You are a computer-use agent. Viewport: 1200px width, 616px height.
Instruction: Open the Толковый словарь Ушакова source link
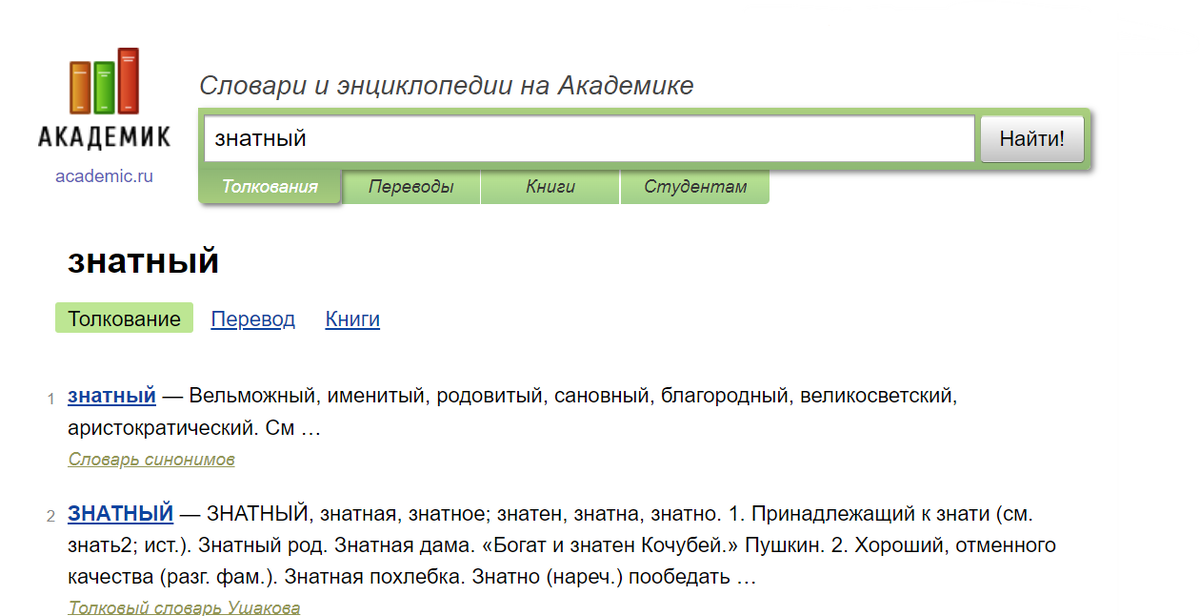184,607
